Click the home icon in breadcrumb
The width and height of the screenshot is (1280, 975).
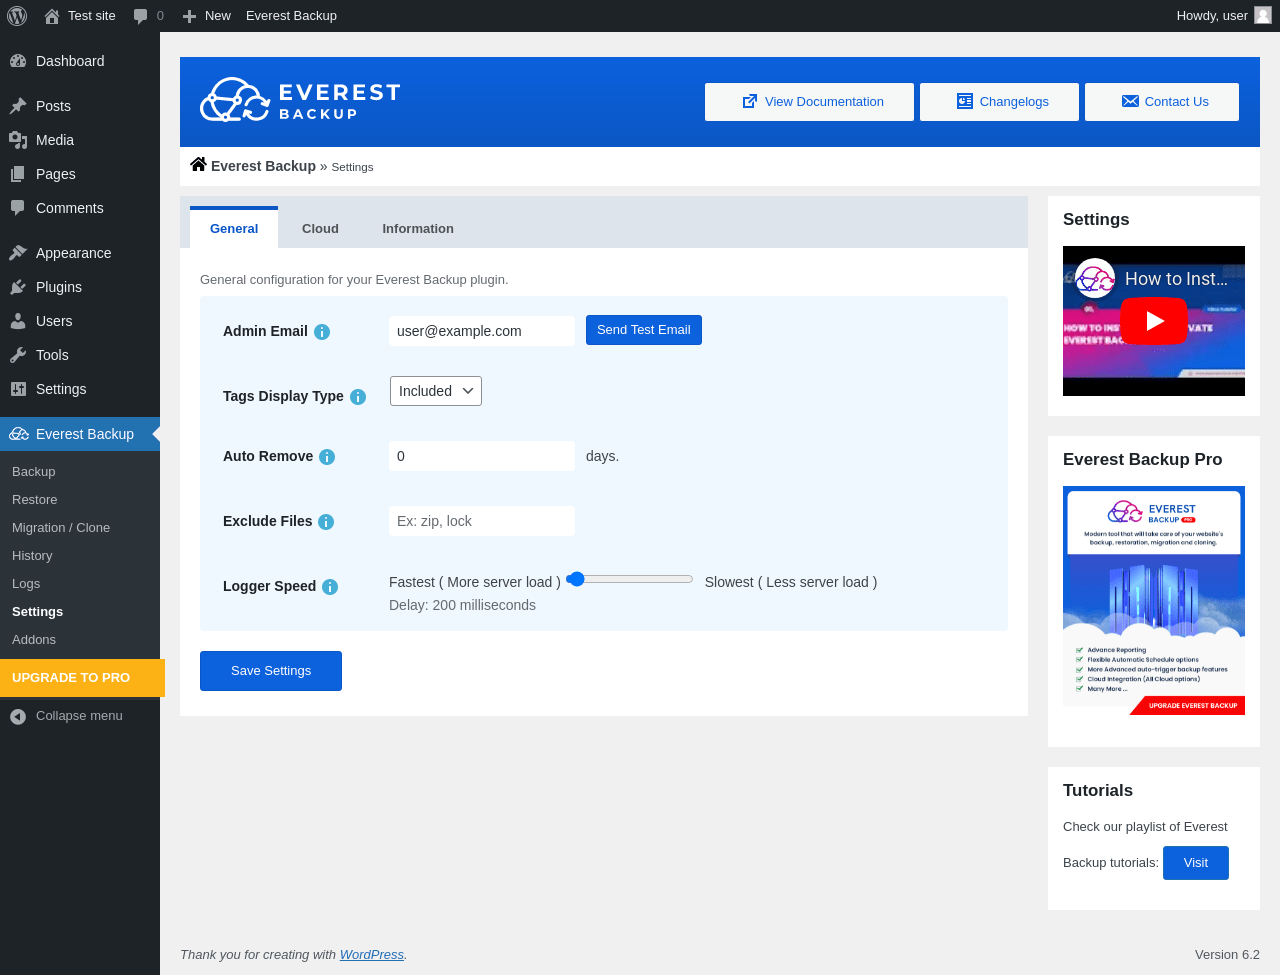point(198,165)
